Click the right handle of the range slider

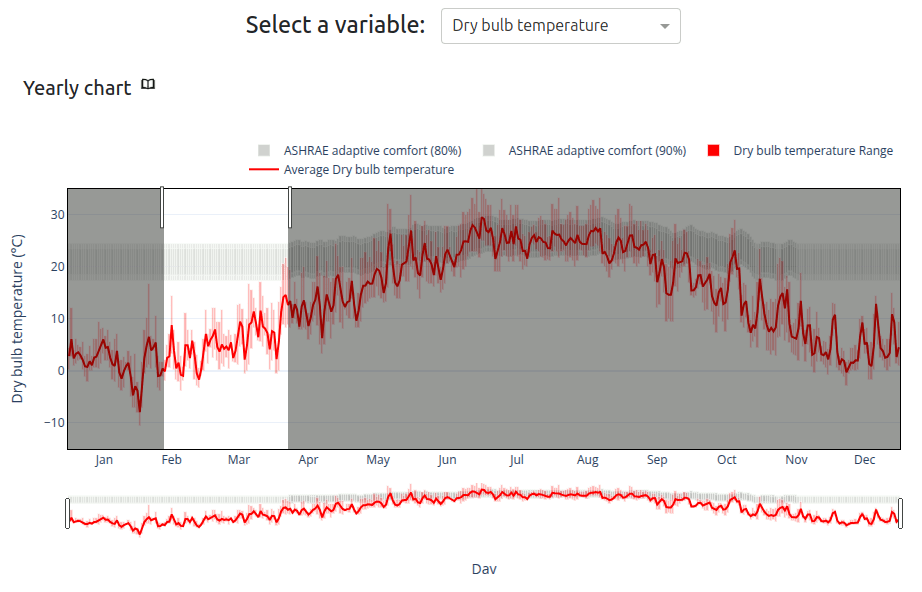pyautogui.click(x=900, y=513)
